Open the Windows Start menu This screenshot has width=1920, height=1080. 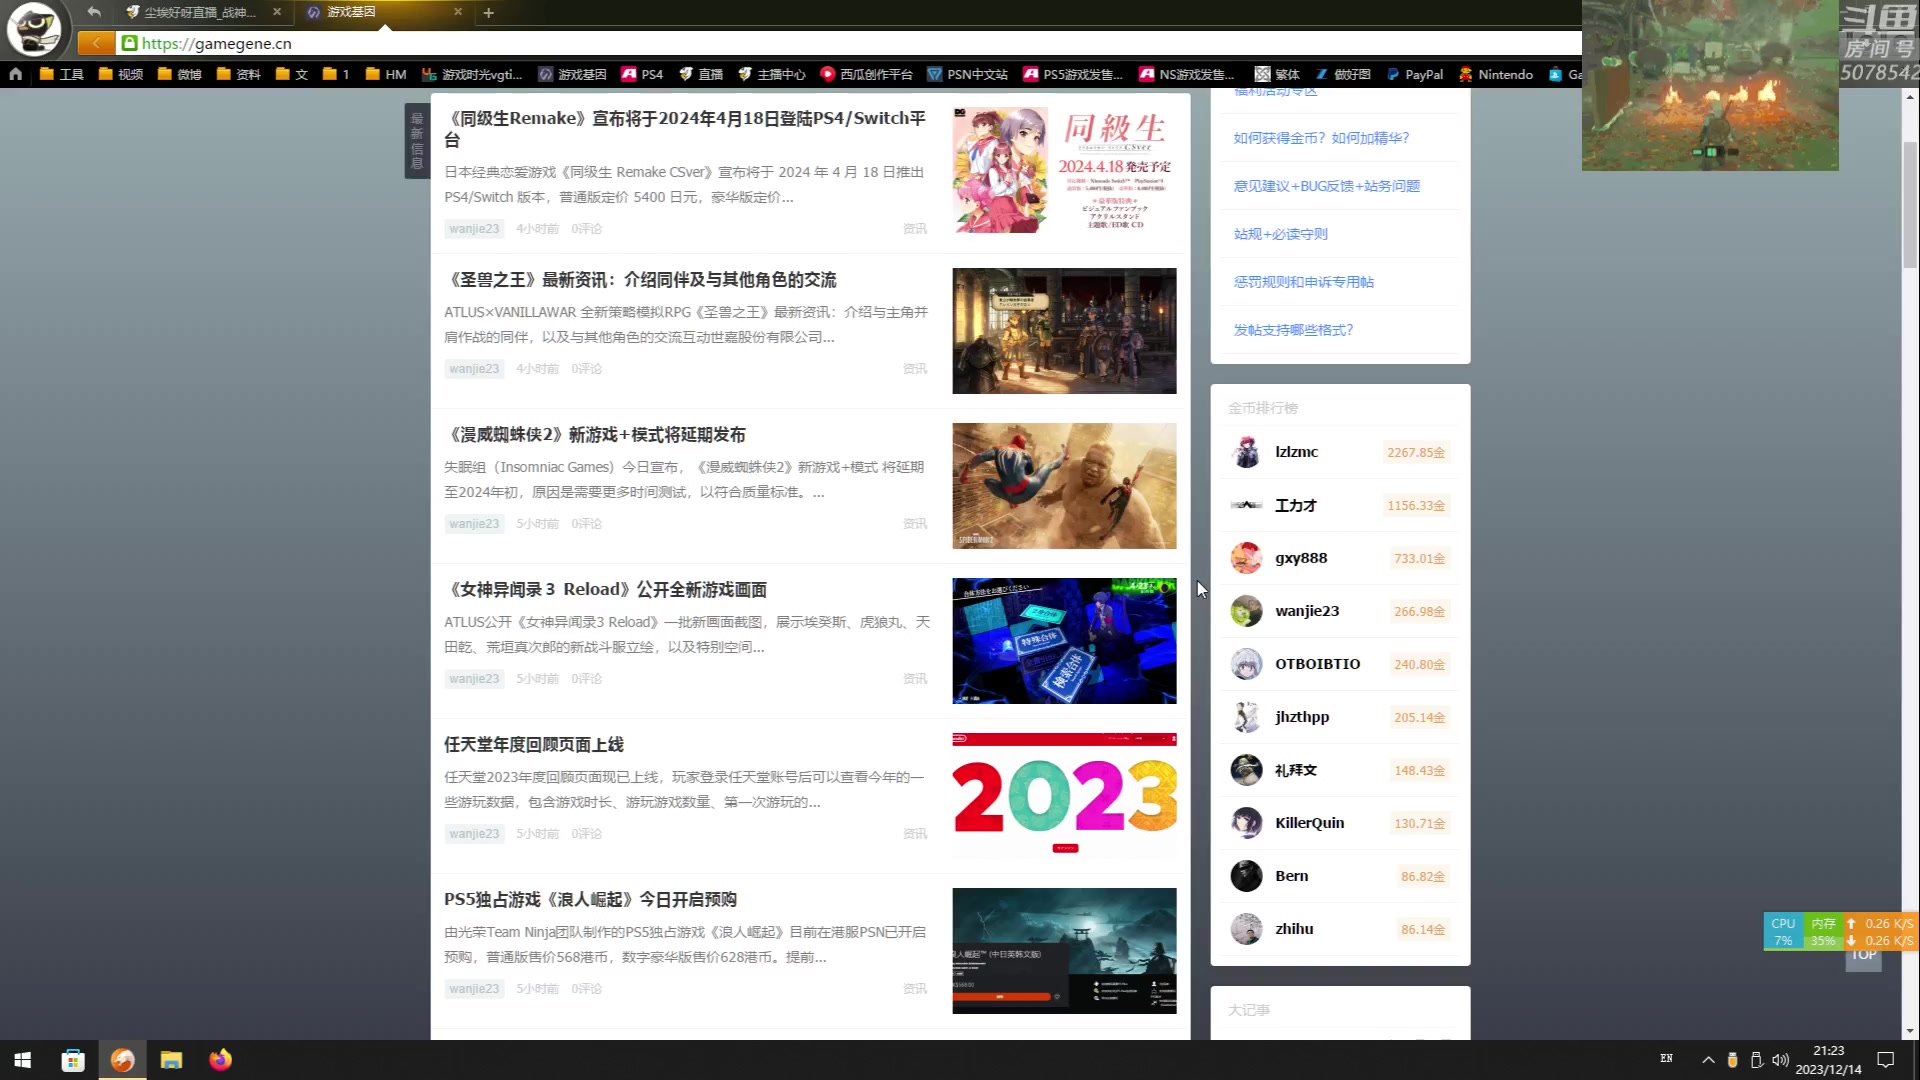(x=23, y=1060)
